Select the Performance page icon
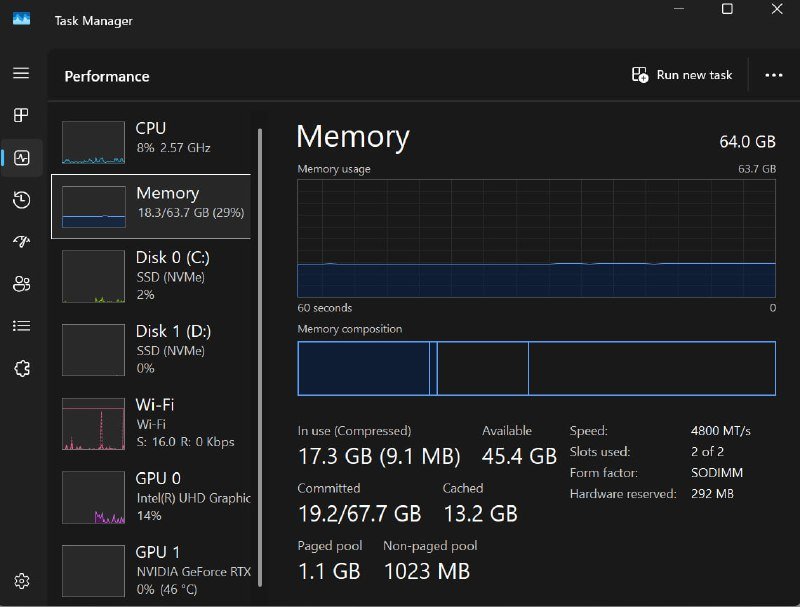 coord(21,157)
